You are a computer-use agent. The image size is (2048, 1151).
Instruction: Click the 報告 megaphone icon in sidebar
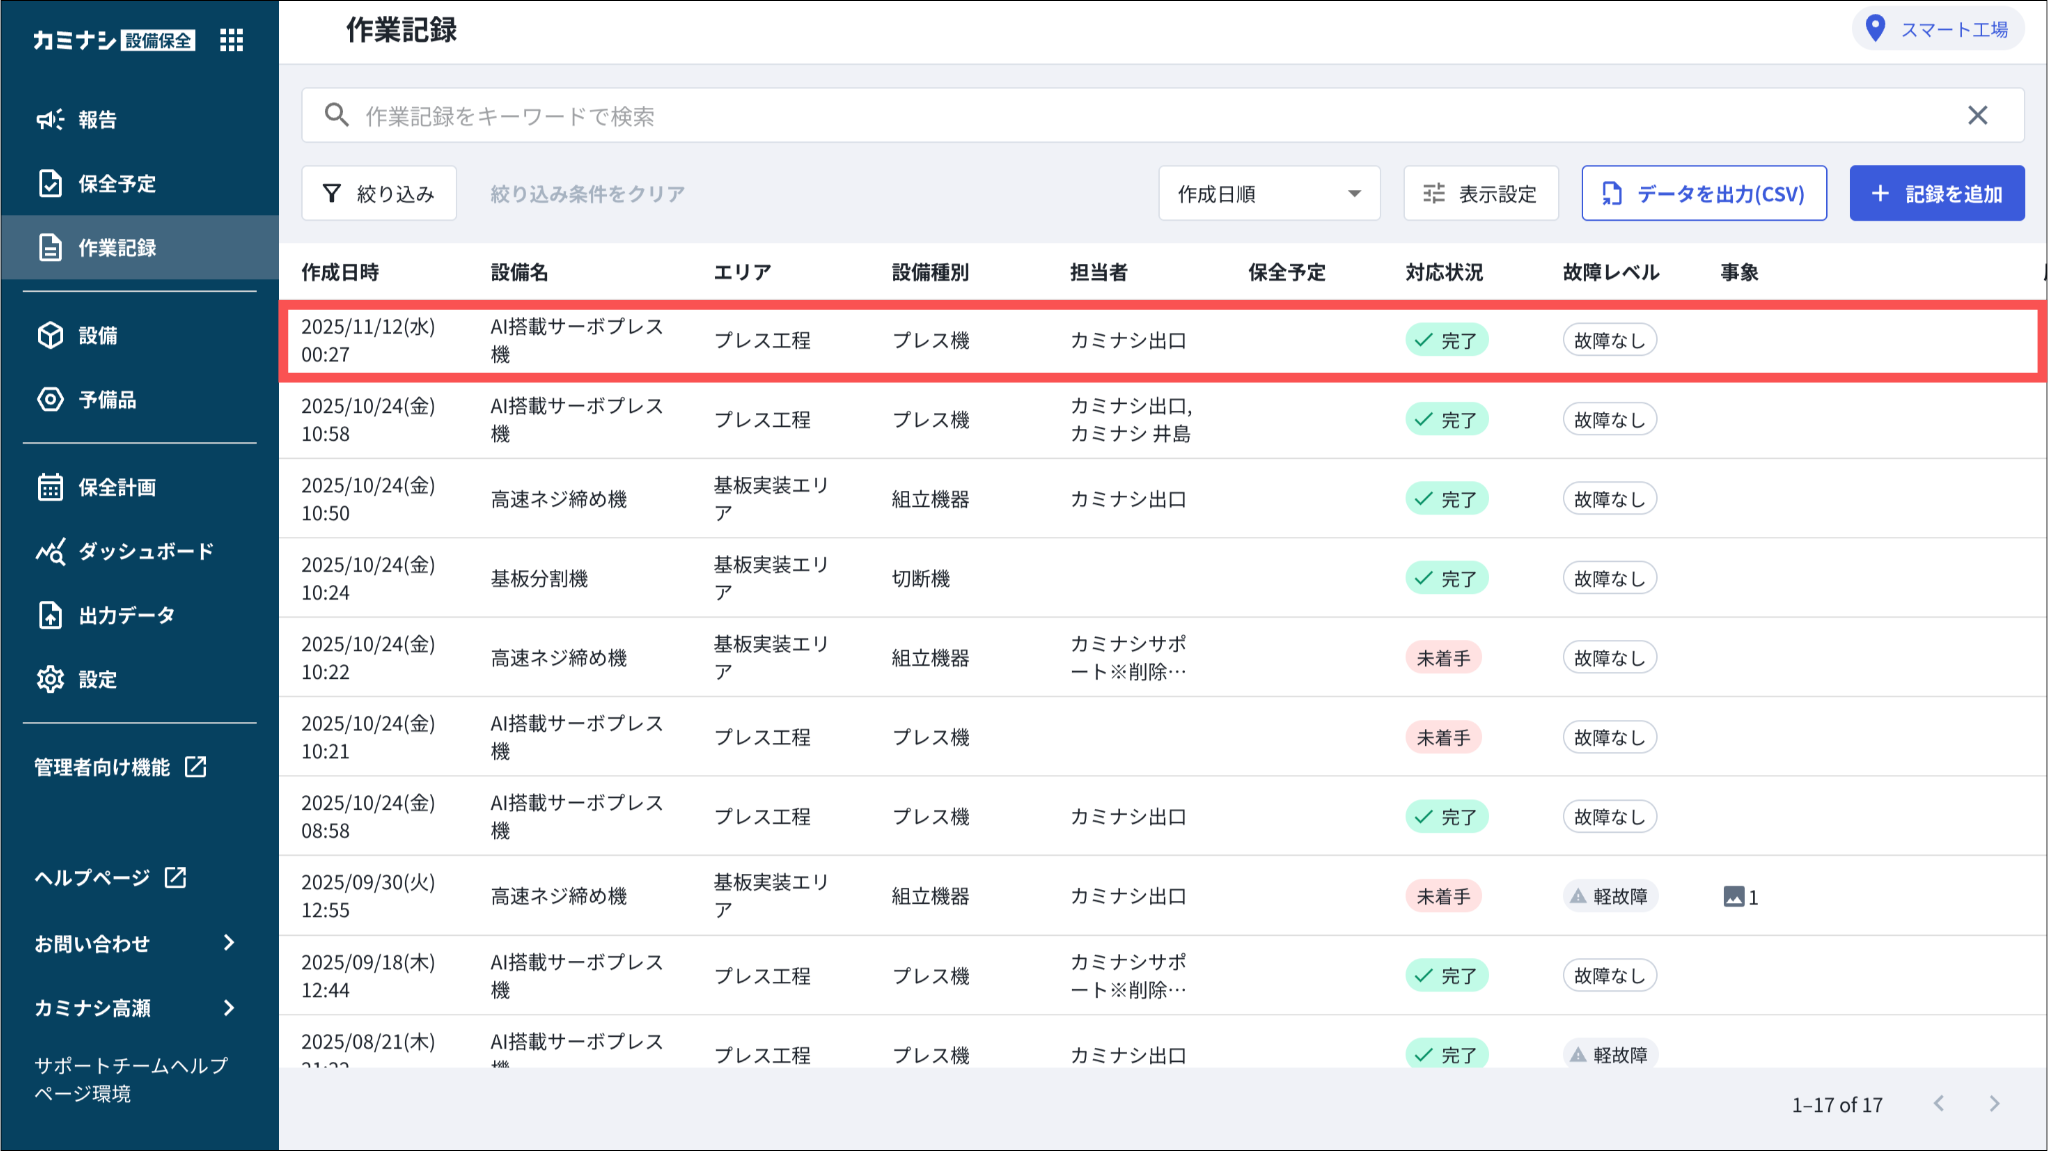click(50, 120)
